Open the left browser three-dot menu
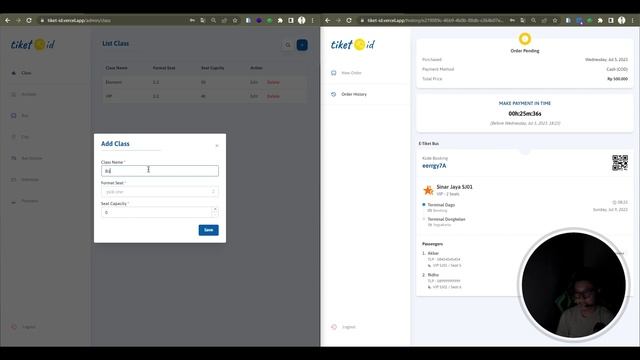Viewport: 640px width, 360px height. coord(313,20)
